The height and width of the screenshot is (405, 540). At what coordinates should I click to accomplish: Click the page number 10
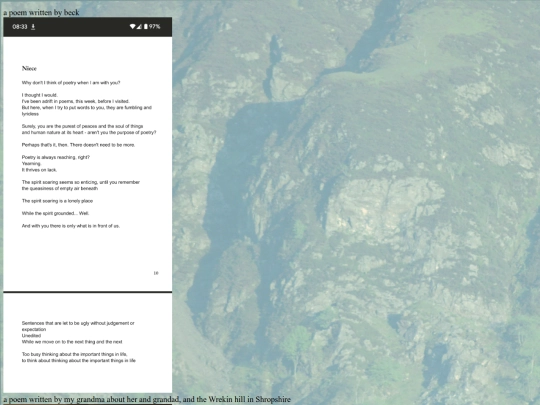(x=156, y=273)
